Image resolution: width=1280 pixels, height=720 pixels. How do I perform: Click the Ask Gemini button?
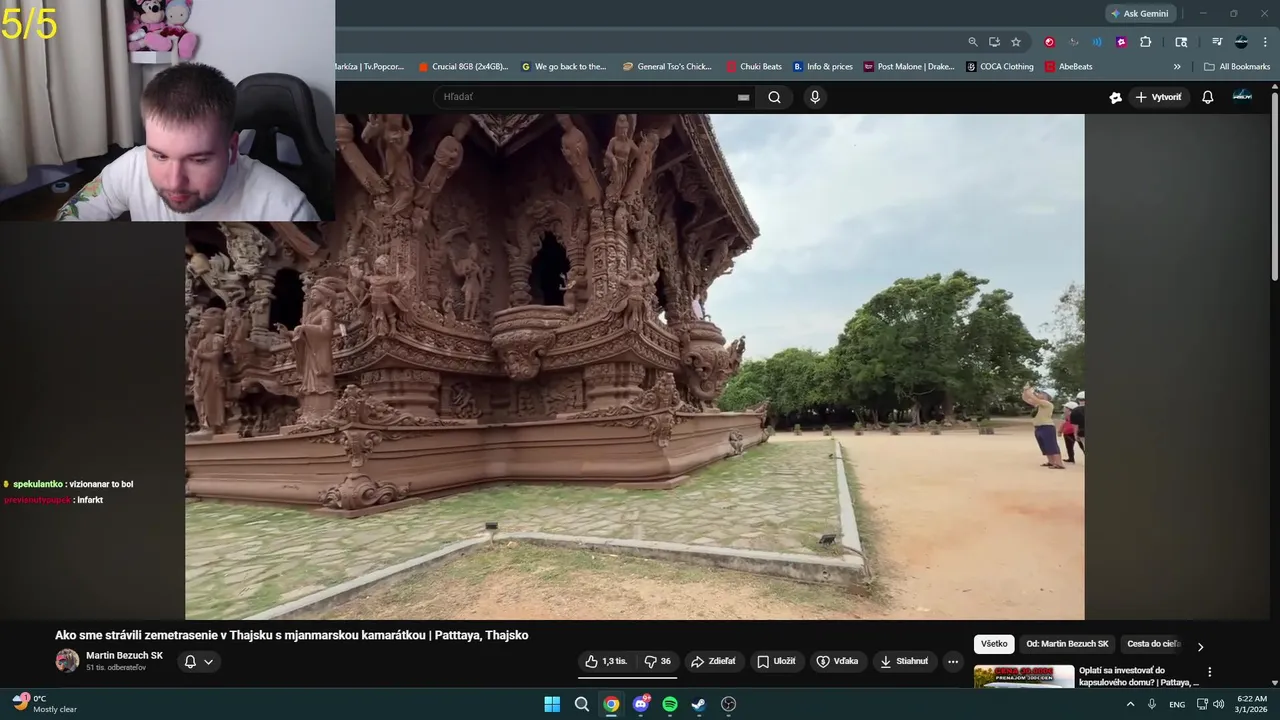1140,14
